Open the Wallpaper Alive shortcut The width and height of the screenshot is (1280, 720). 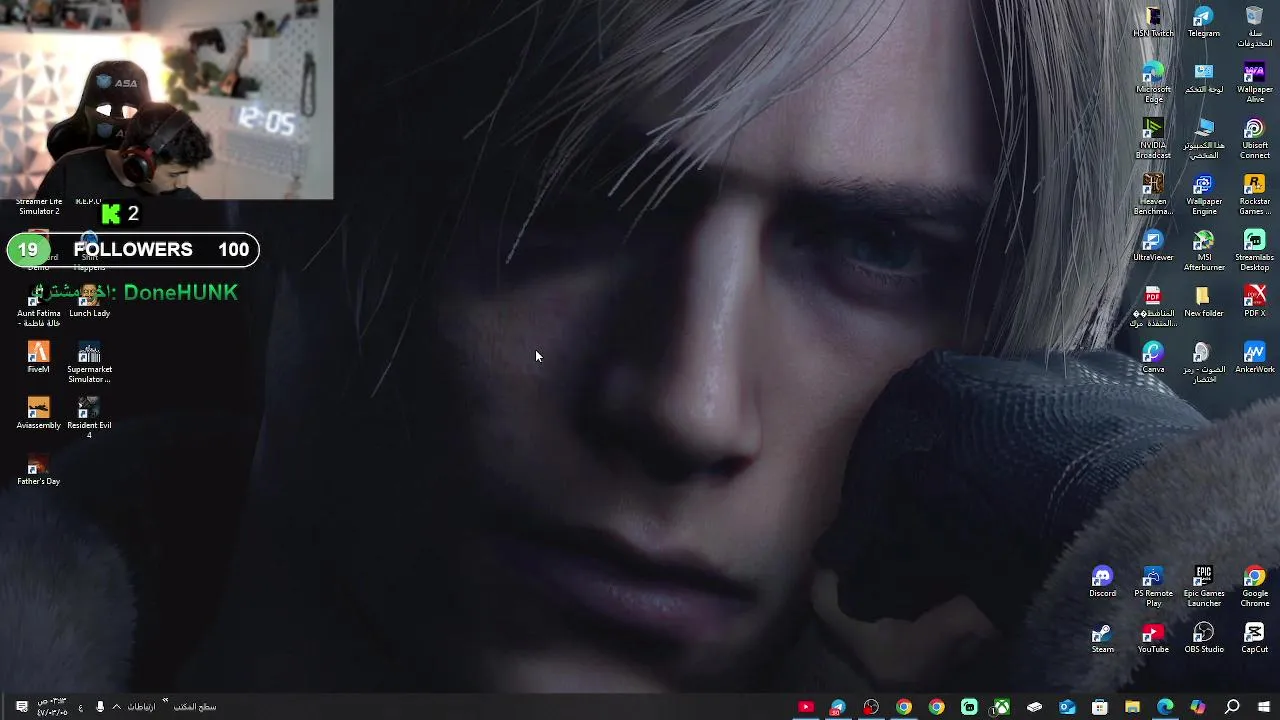point(1254,82)
